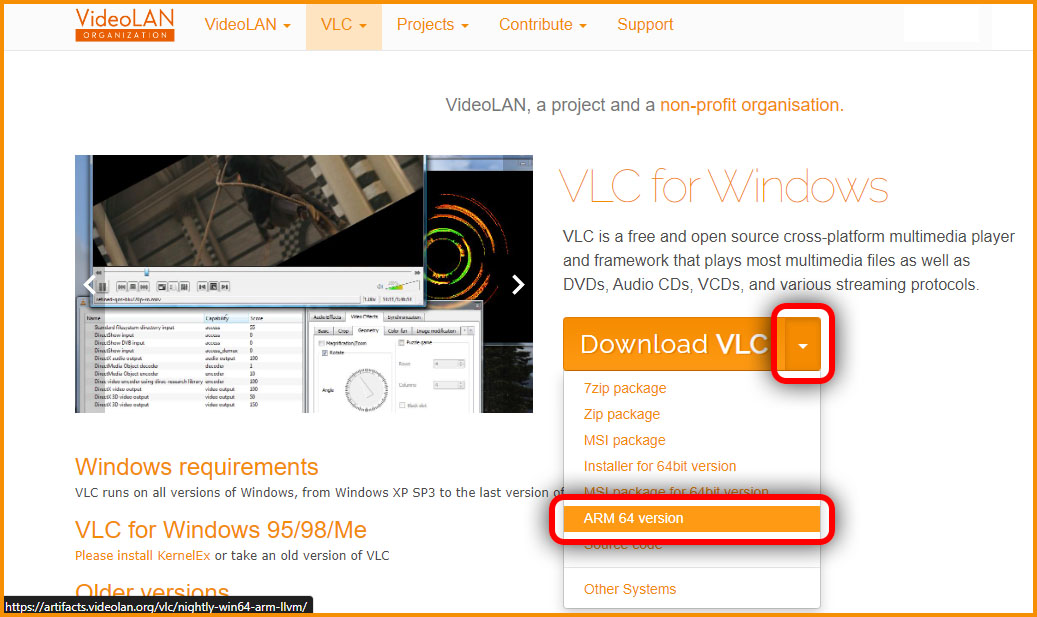The height and width of the screenshot is (617, 1037).
Task: Select the 7zip package option
Action: (624, 388)
